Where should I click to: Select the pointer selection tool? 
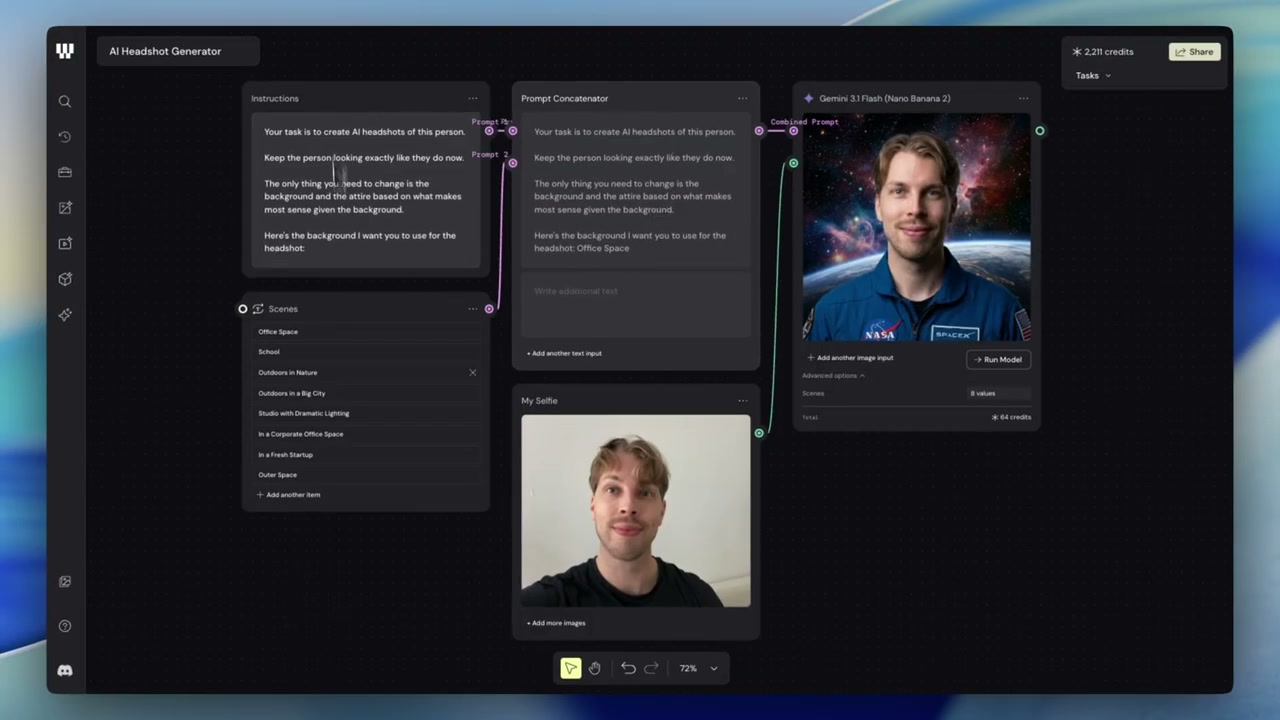click(x=570, y=668)
